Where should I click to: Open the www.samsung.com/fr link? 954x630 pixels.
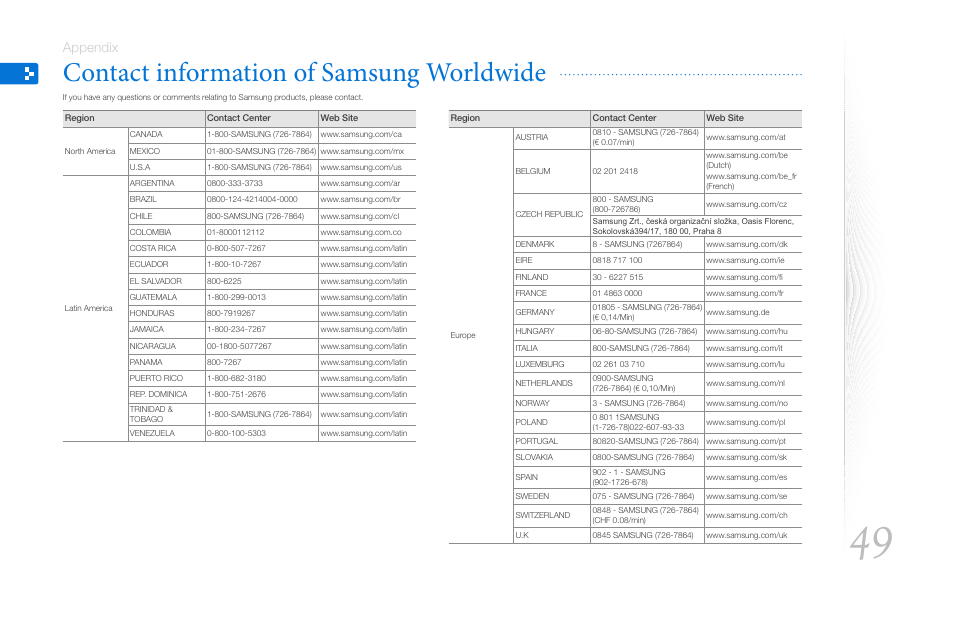pyautogui.click(x=745, y=293)
